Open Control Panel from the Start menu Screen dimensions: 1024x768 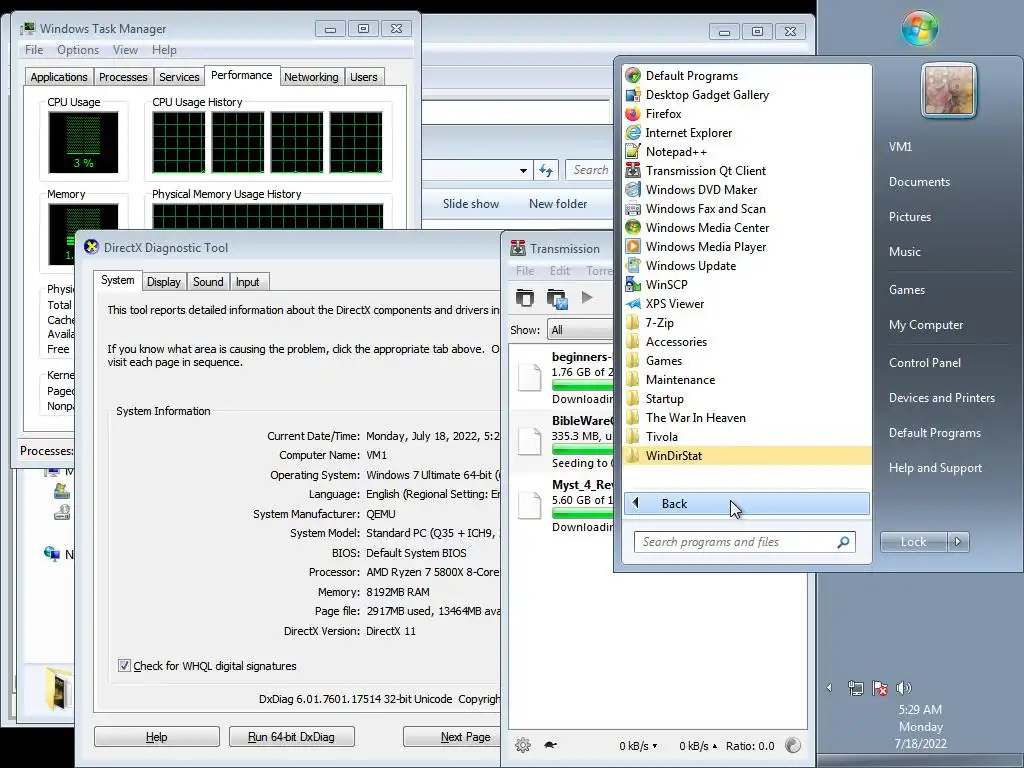[924, 362]
